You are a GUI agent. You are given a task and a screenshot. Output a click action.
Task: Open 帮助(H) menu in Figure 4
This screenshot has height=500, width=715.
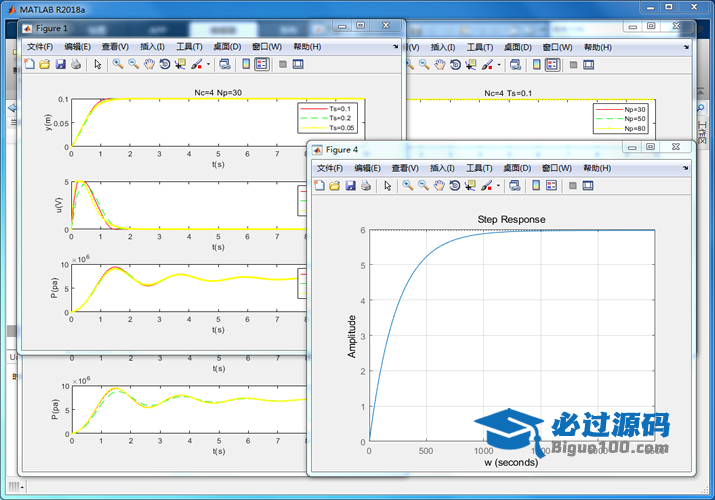tap(597, 168)
